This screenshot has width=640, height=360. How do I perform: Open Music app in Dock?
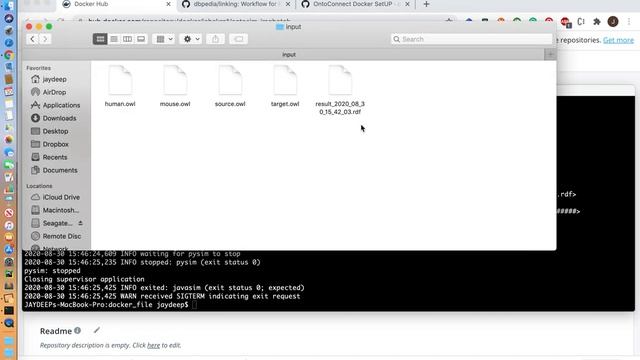coord(9,225)
